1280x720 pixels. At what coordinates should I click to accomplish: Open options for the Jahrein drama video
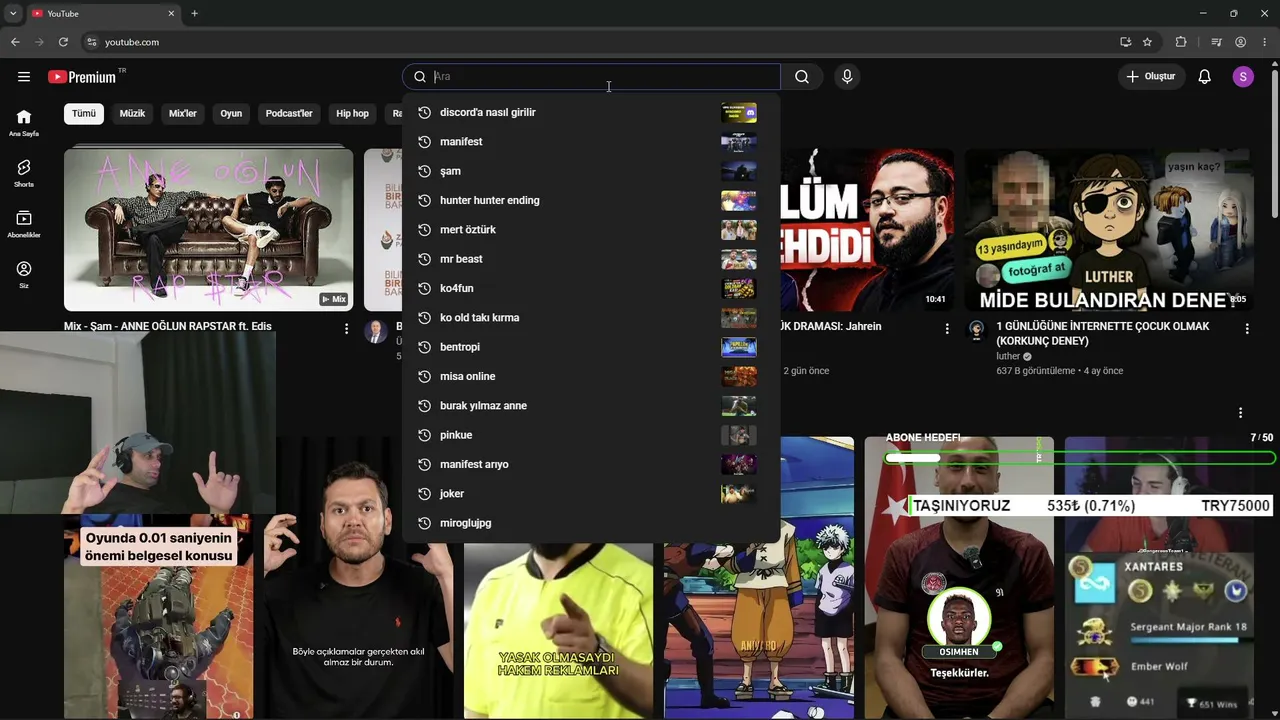[947, 328]
